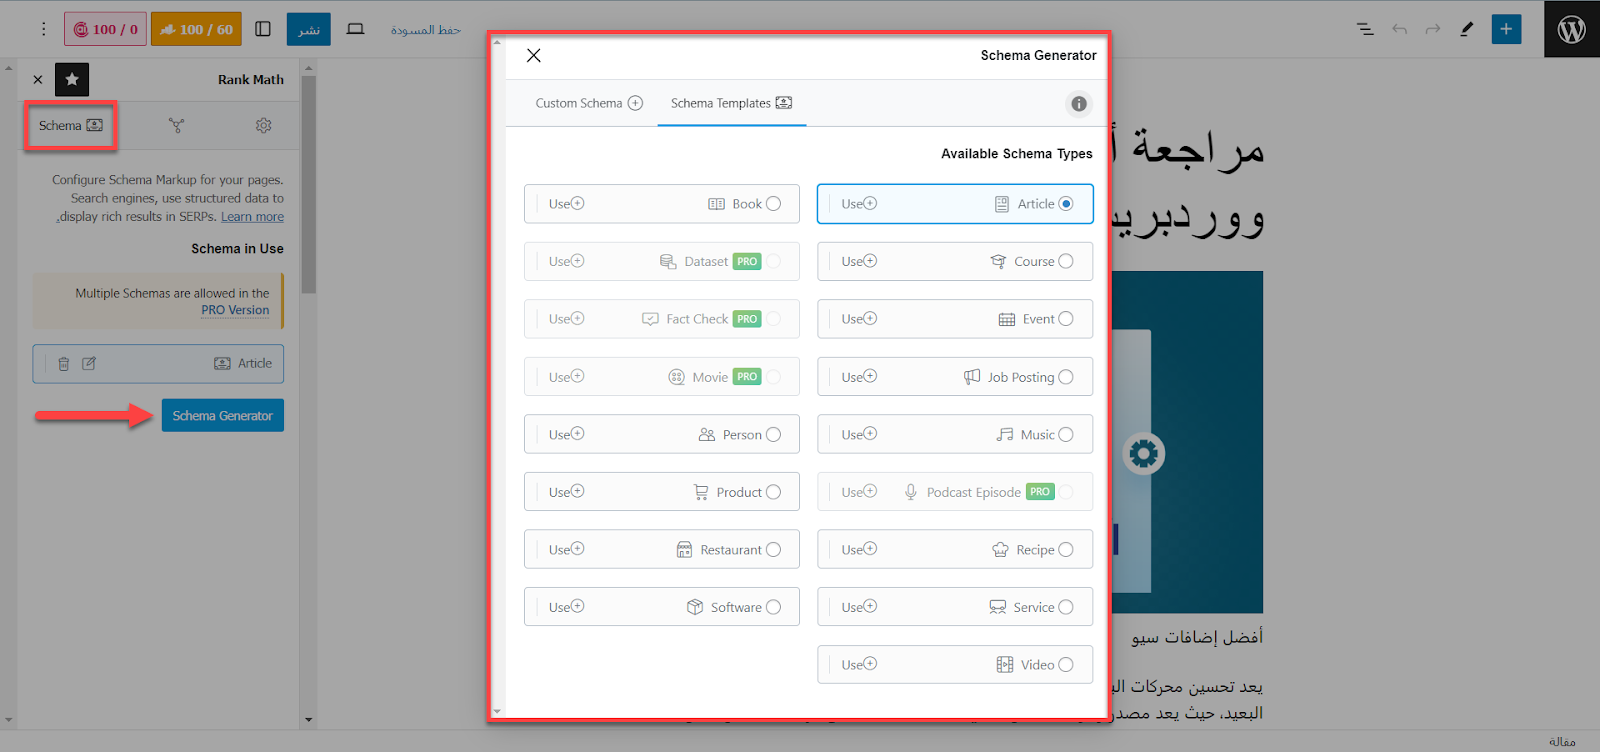1600x752 pixels.
Task: Open the editor options three-dots menu
Action: point(43,29)
